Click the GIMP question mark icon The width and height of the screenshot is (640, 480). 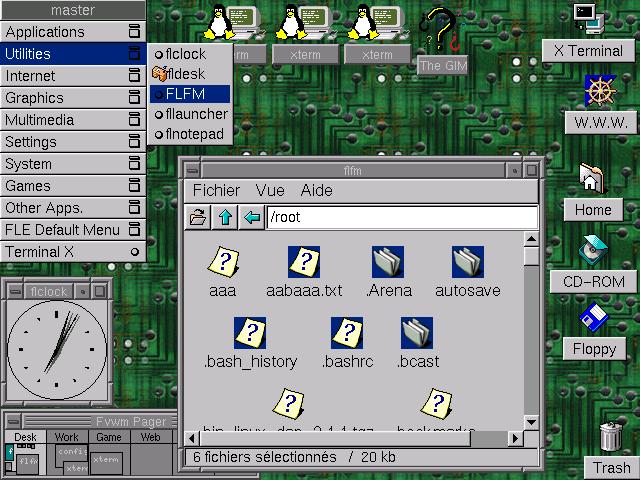tap(442, 30)
